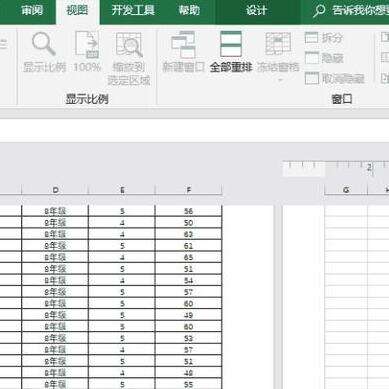
Task: Click the 拆分 split window button
Action: [x=324, y=38]
